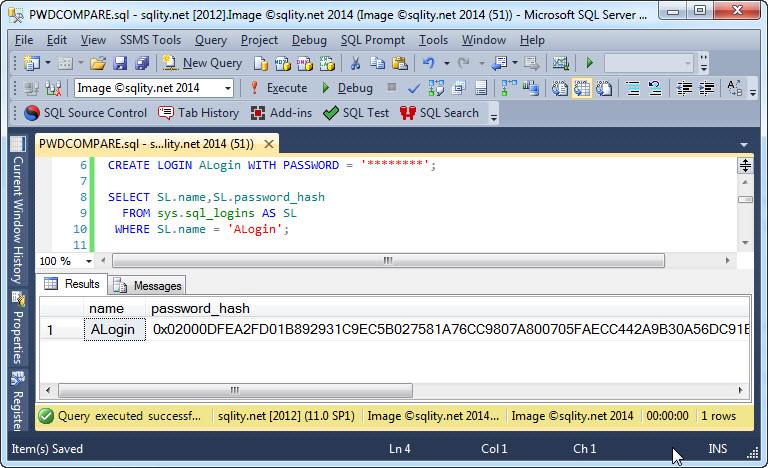The height and width of the screenshot is (468, 768).
Task: Click the Open File folder icon
Action: coord(98,63)
